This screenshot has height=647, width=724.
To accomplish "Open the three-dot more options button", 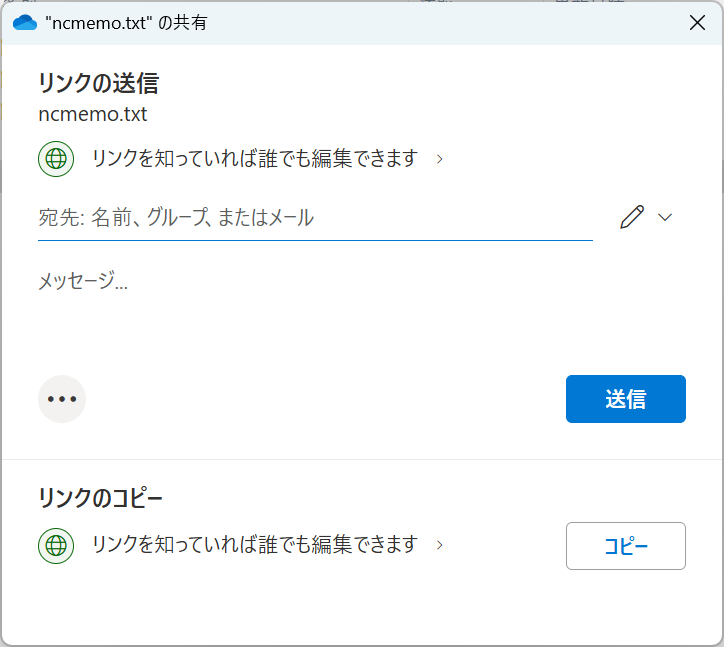I will 62,399.
